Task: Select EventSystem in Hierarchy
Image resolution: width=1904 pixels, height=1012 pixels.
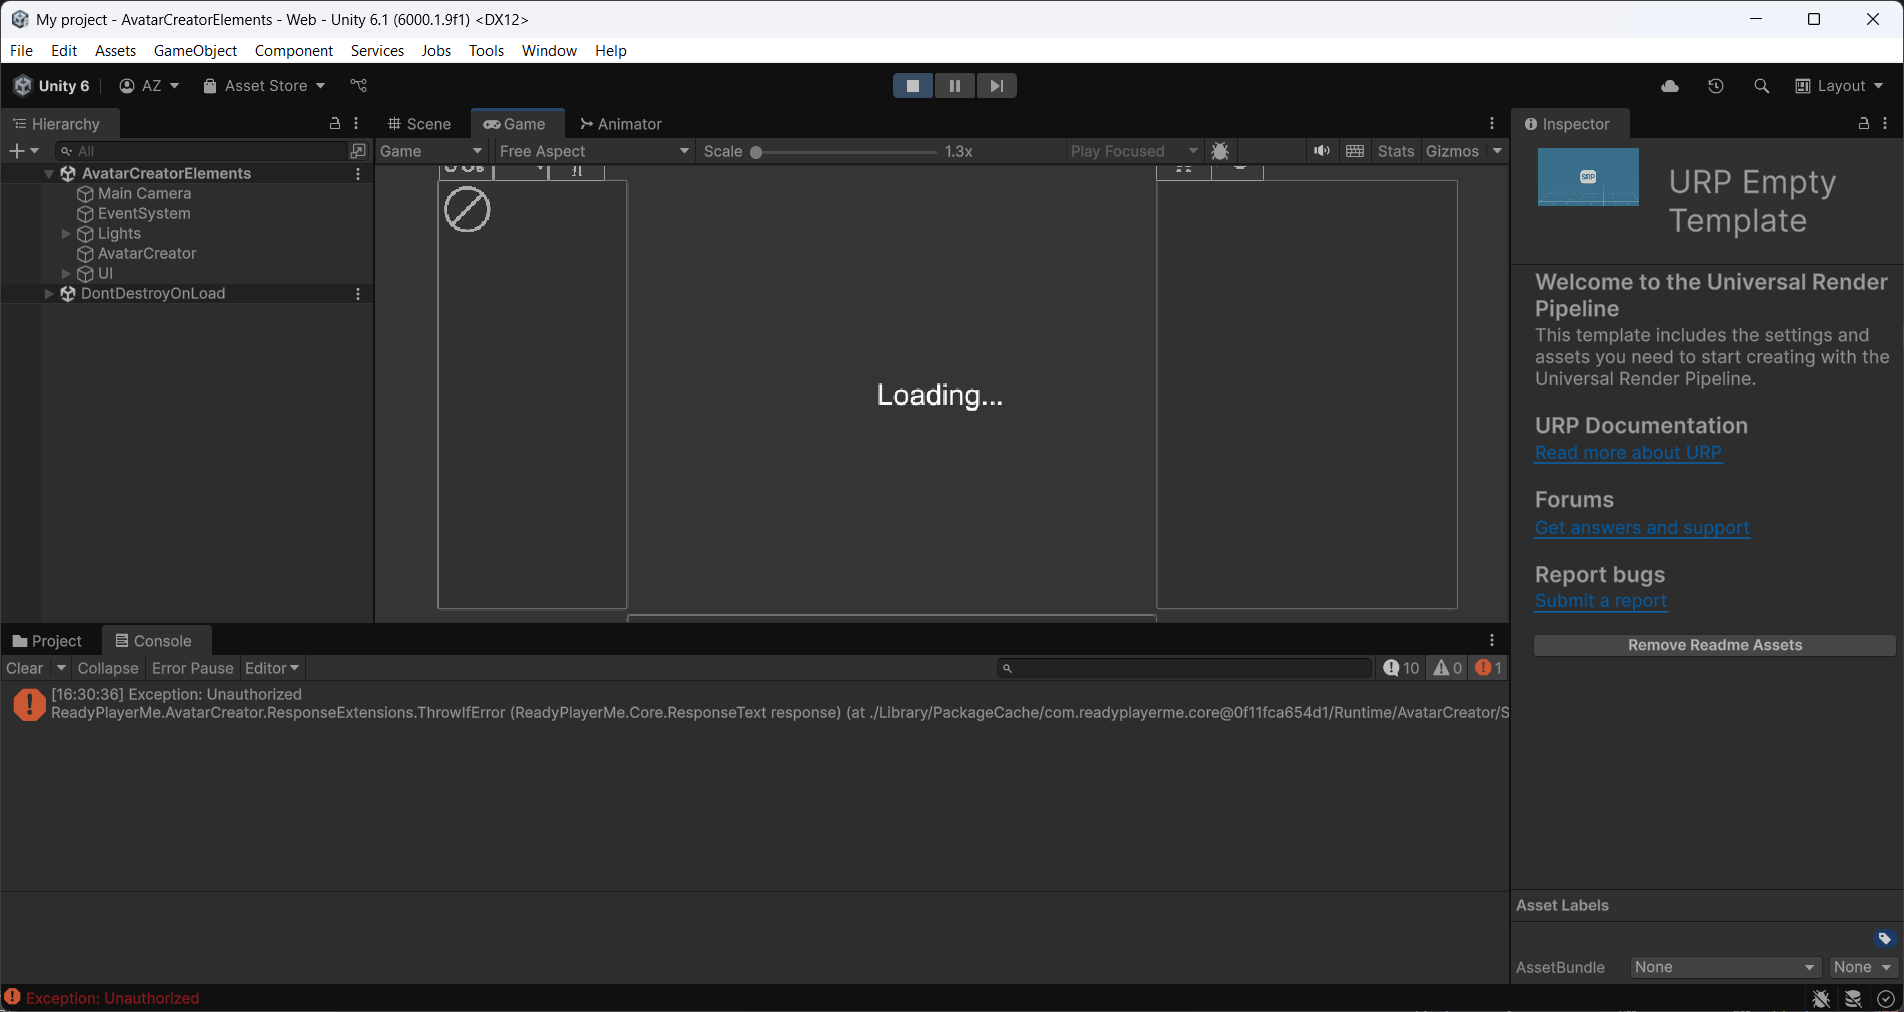Action: click(x=144, y=214)
